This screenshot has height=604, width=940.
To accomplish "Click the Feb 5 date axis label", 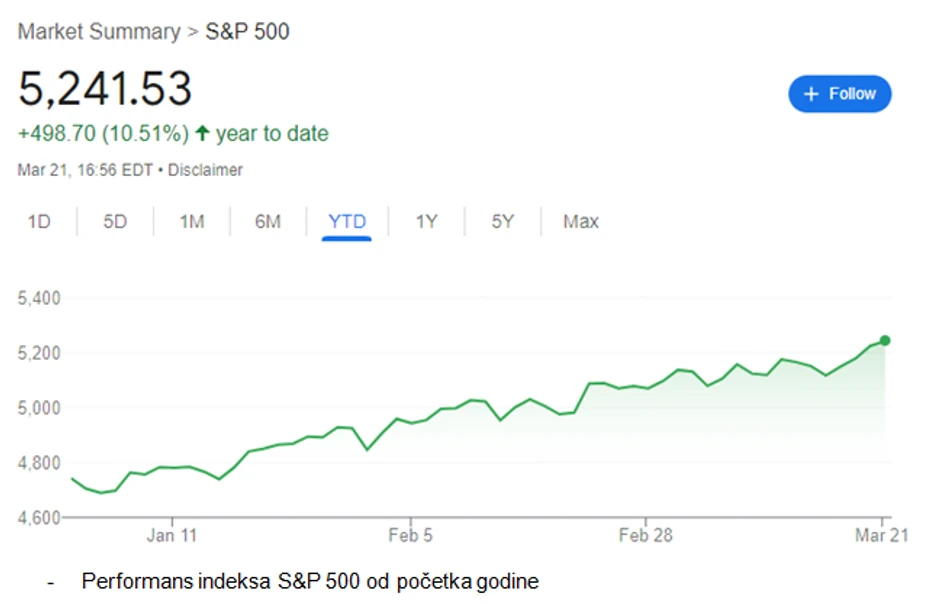I will (410, 536).
